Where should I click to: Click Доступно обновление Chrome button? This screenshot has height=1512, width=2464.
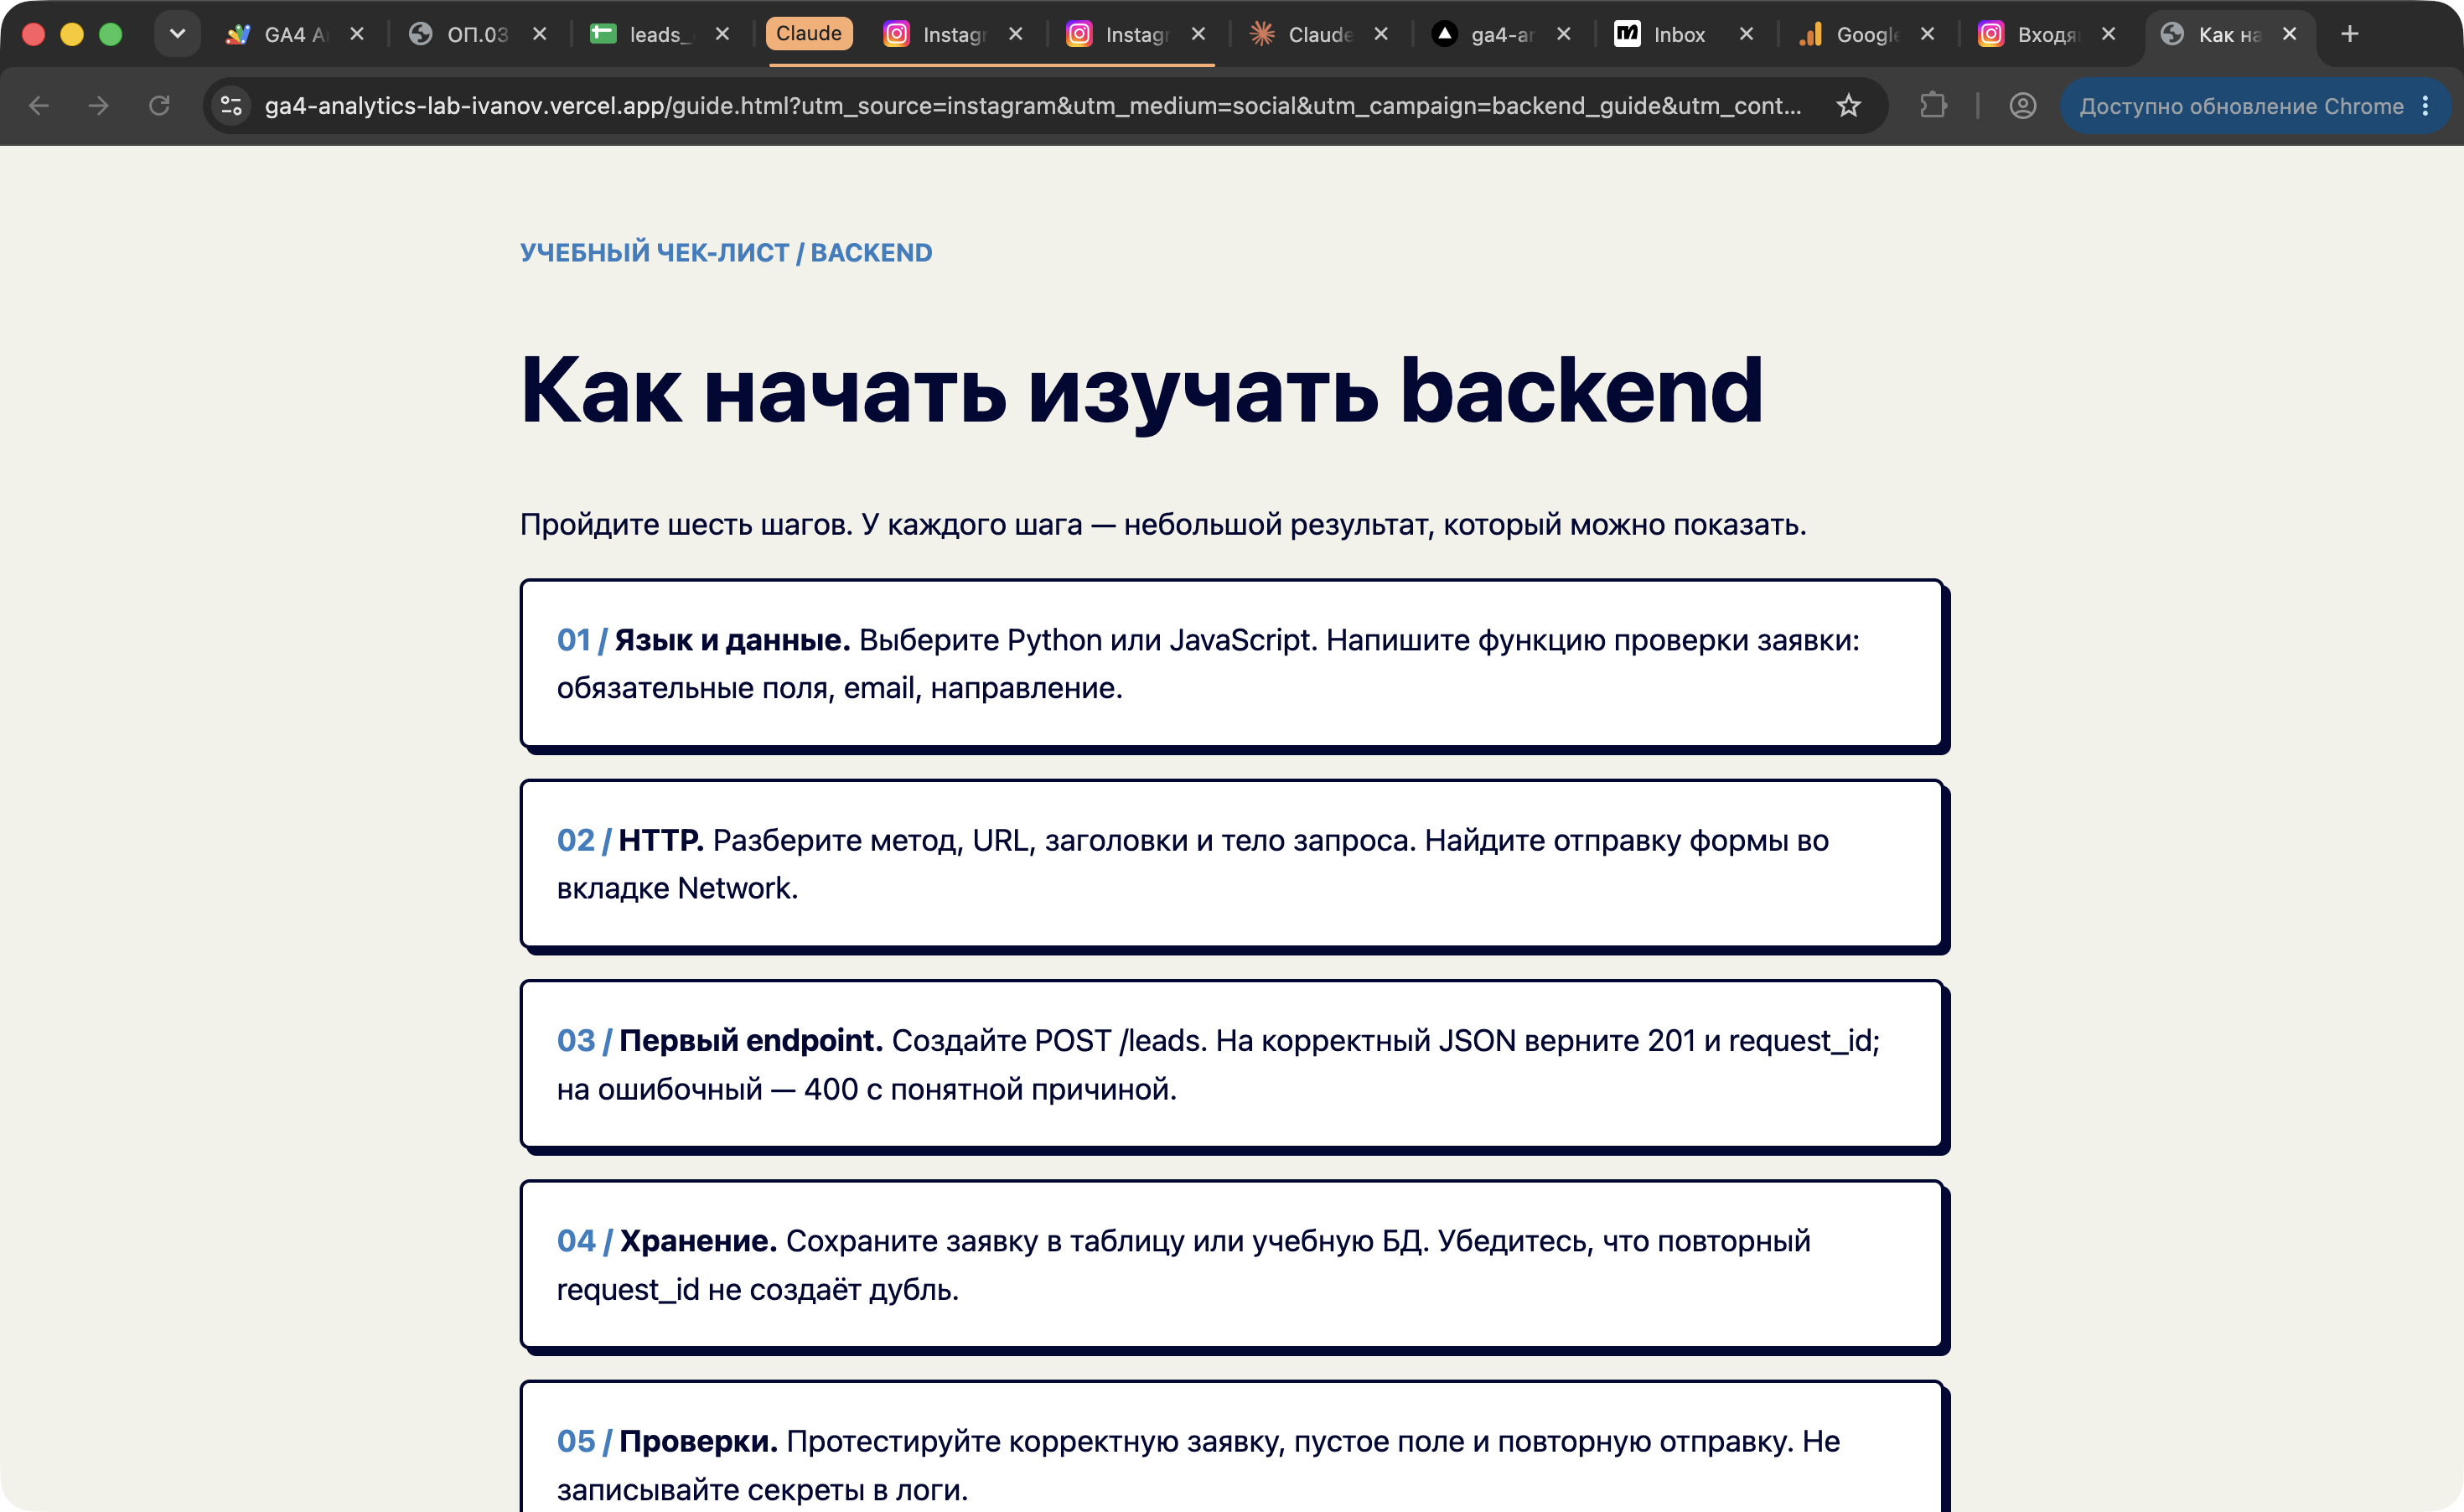[2241, 106]
